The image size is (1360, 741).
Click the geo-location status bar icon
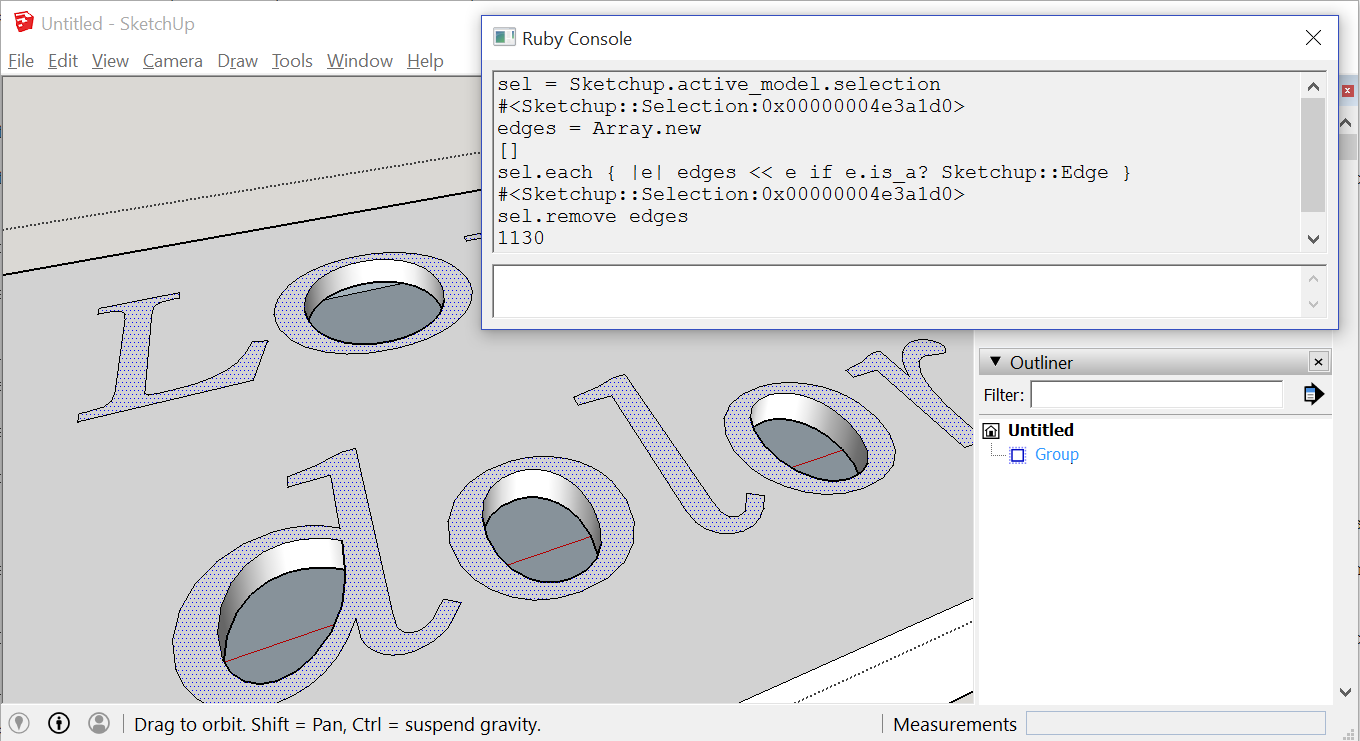[x=19, y=723]
